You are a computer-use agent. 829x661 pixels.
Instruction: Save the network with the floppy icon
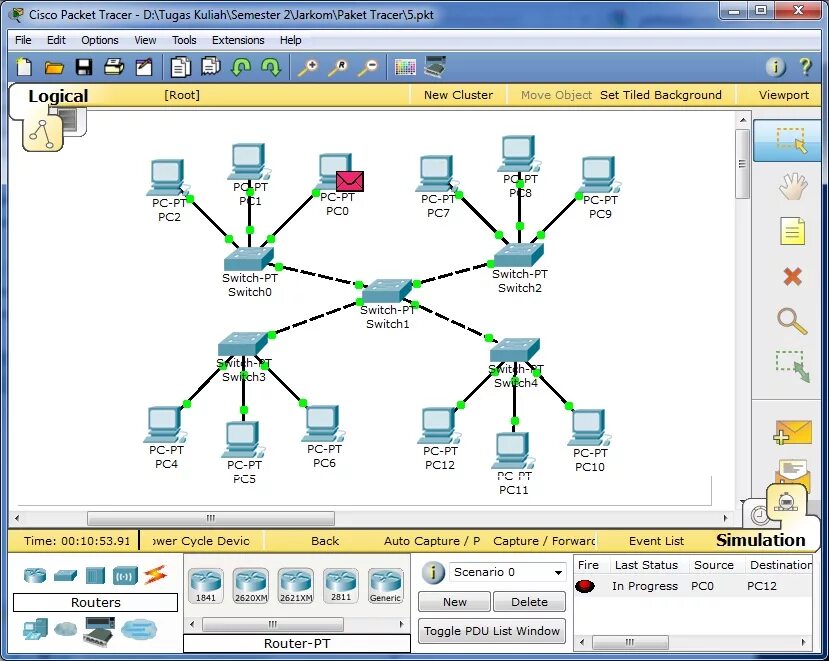[x=84, y=67]
